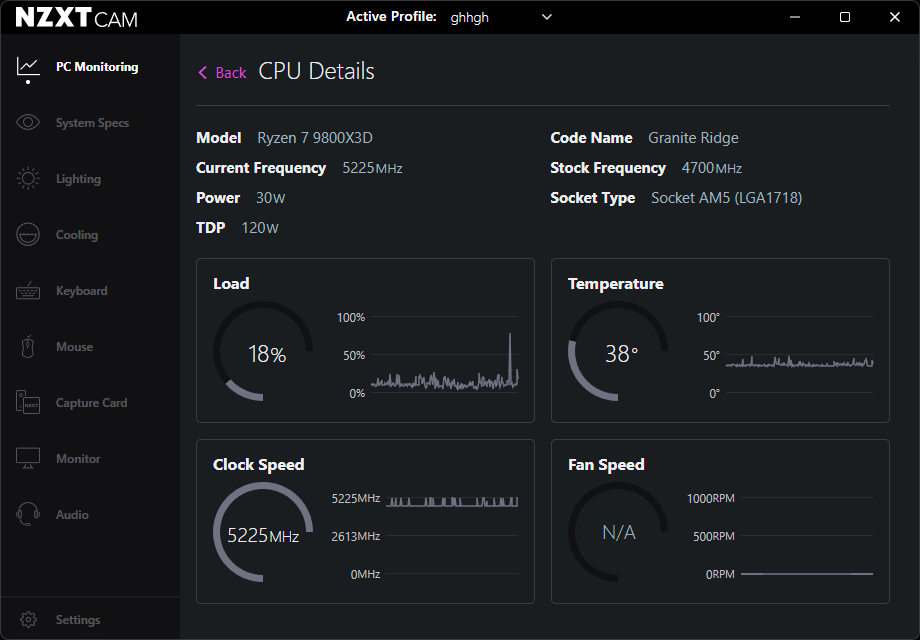Select Mouse in the sidebar

click(75, 347)
